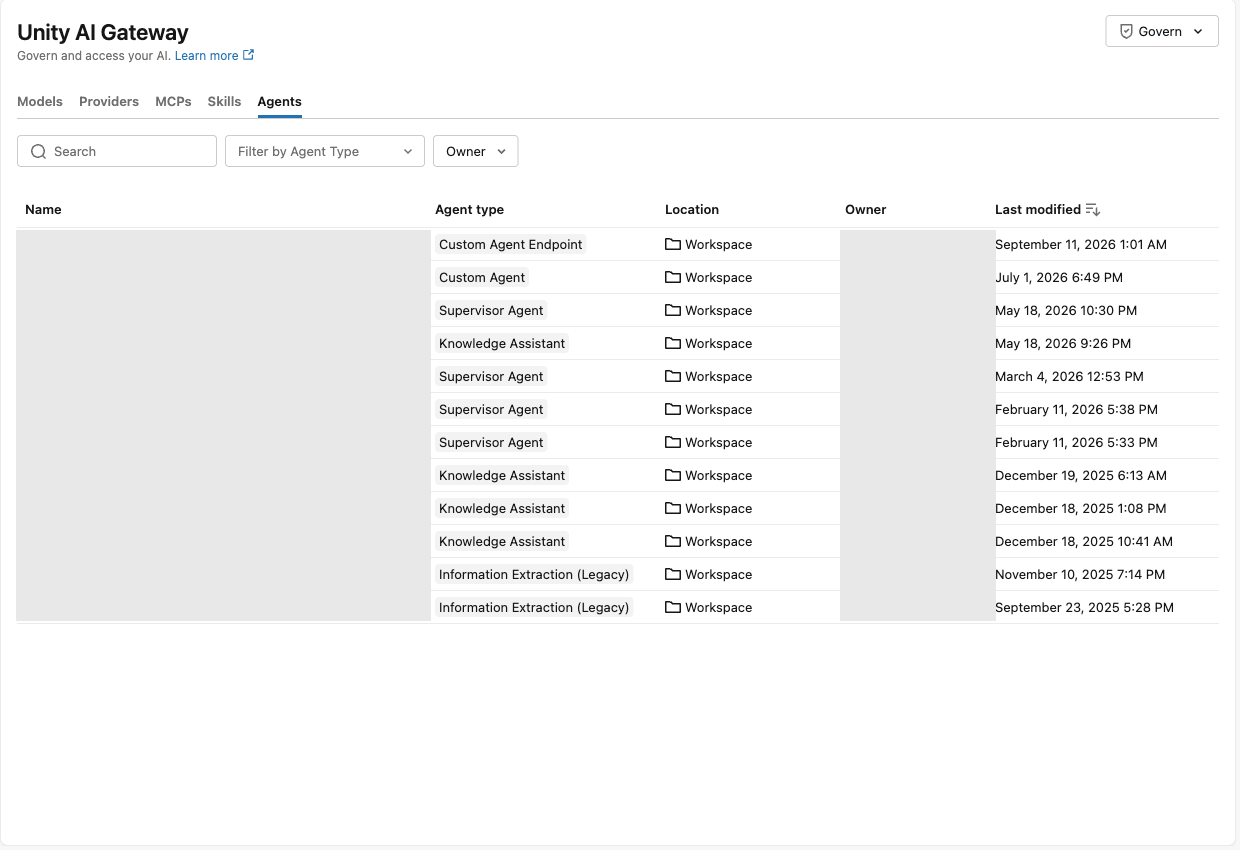Click the September 23, 2025 5:28 PM date
1240x850 pixels.
(x=1084, y=607)
